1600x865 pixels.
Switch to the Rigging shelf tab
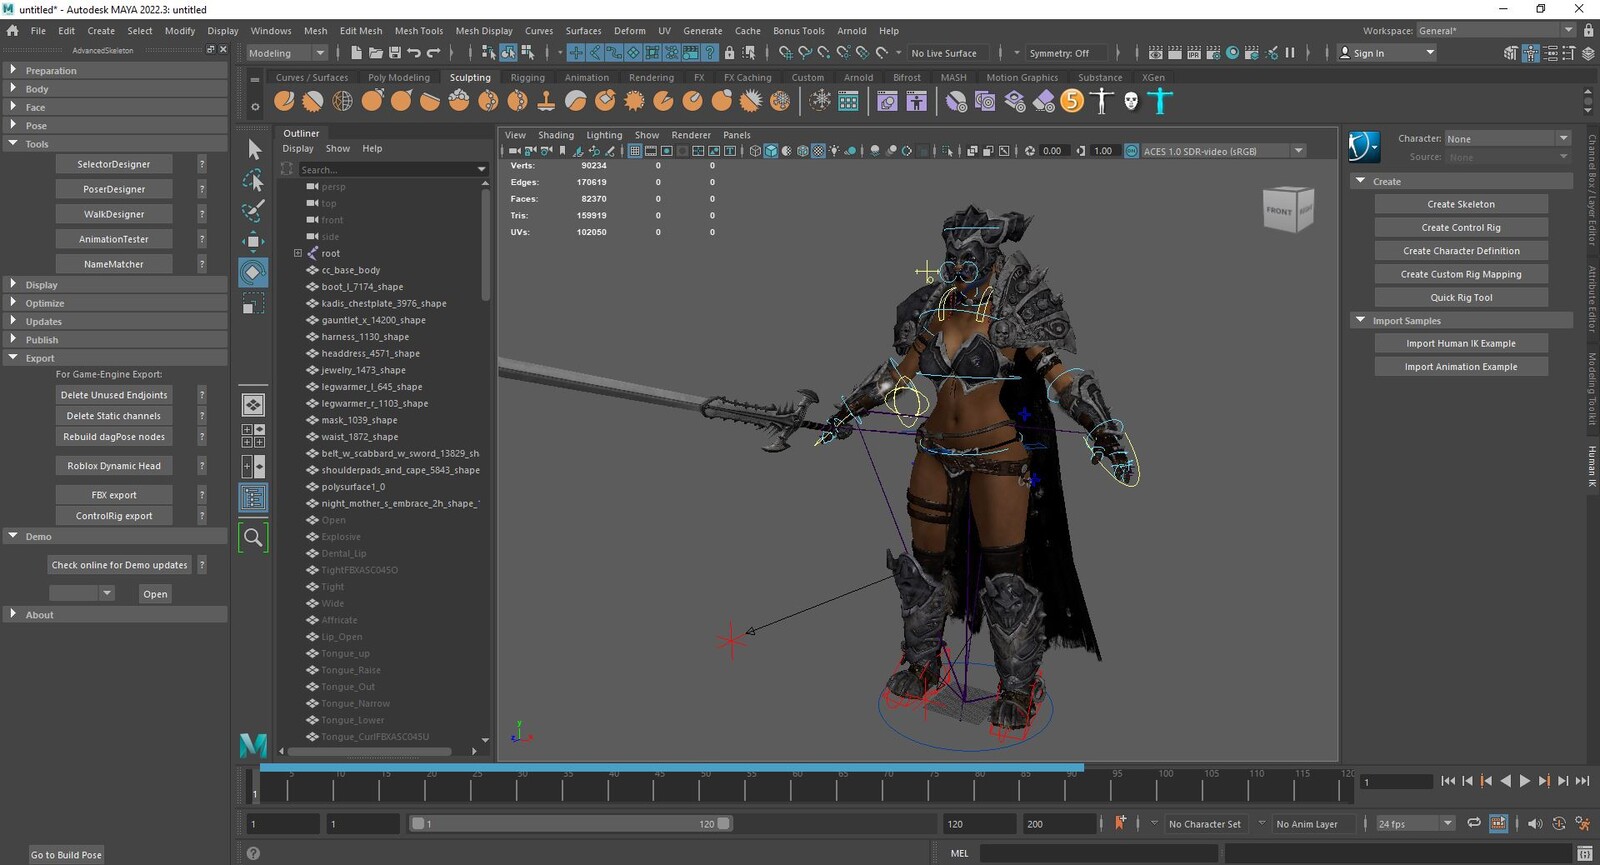coord(527,77)
